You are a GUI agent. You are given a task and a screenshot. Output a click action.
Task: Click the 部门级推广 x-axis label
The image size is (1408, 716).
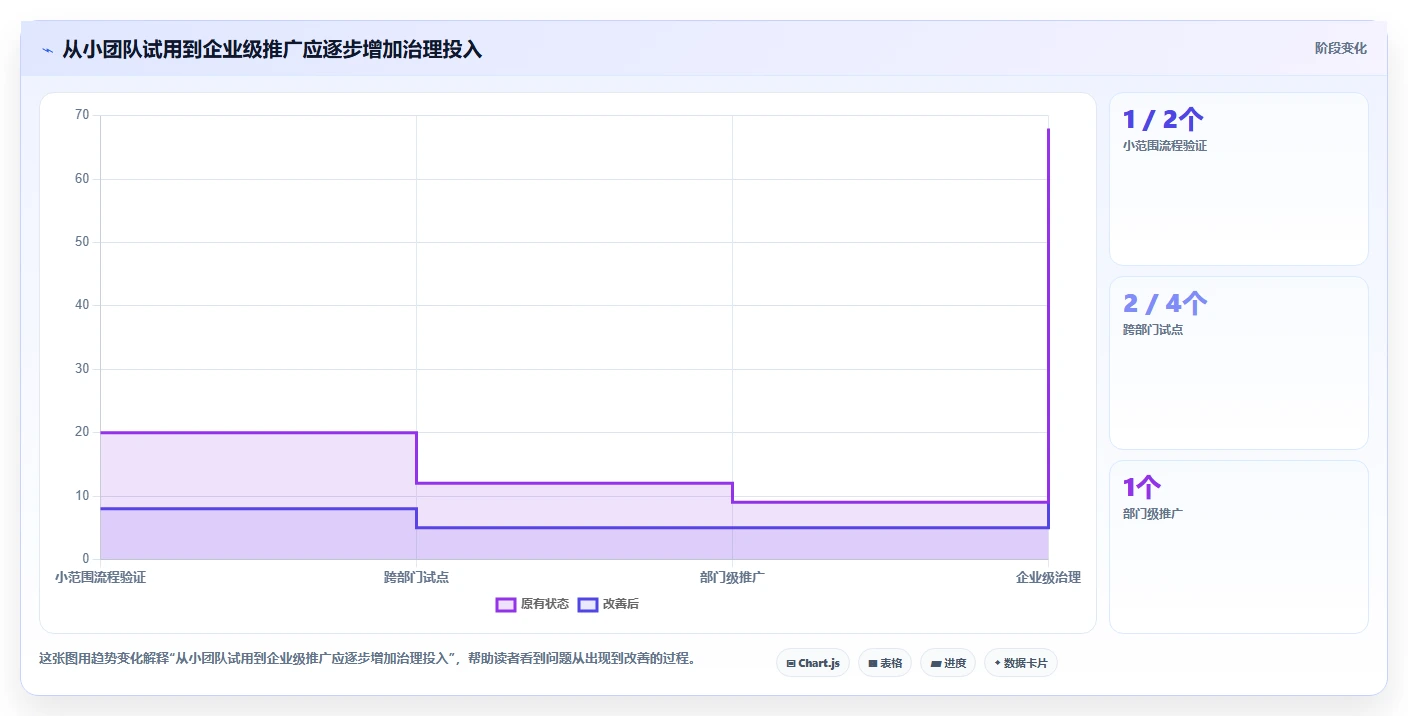[732, 577]
